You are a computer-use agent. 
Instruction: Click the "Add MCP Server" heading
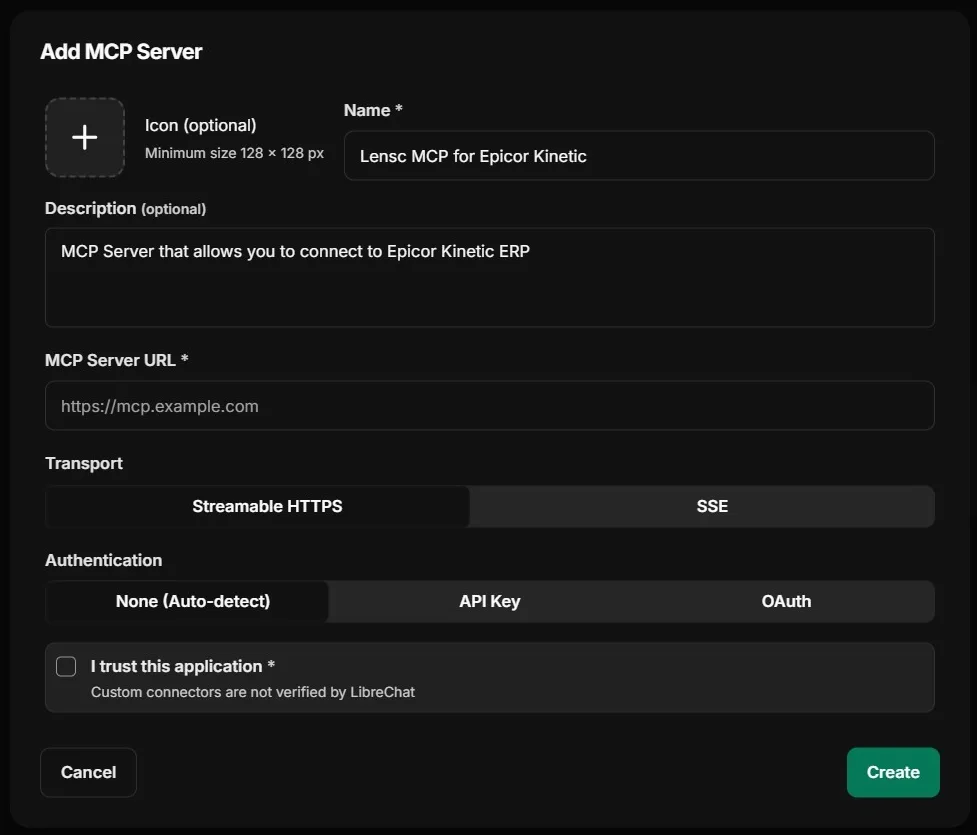tap(122, 52)
